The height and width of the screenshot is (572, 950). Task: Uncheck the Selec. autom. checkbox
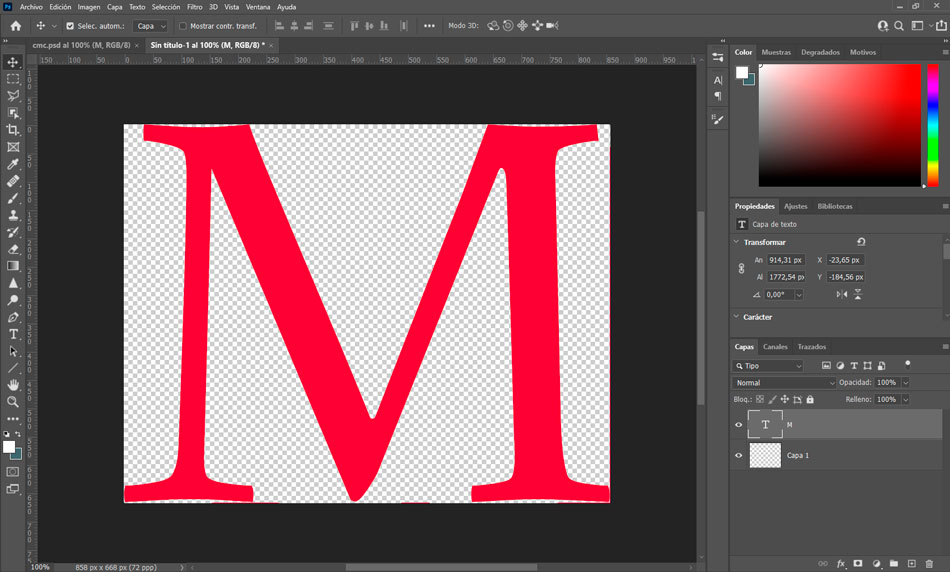tap(70, 26)
